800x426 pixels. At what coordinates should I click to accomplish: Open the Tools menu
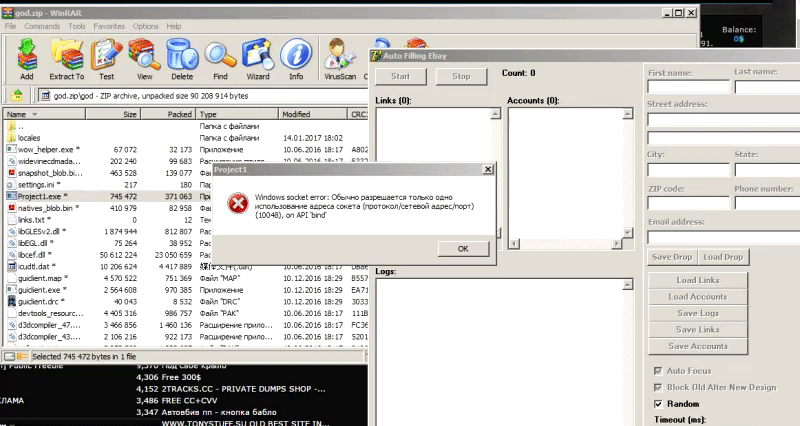click(x=77, y=26)
